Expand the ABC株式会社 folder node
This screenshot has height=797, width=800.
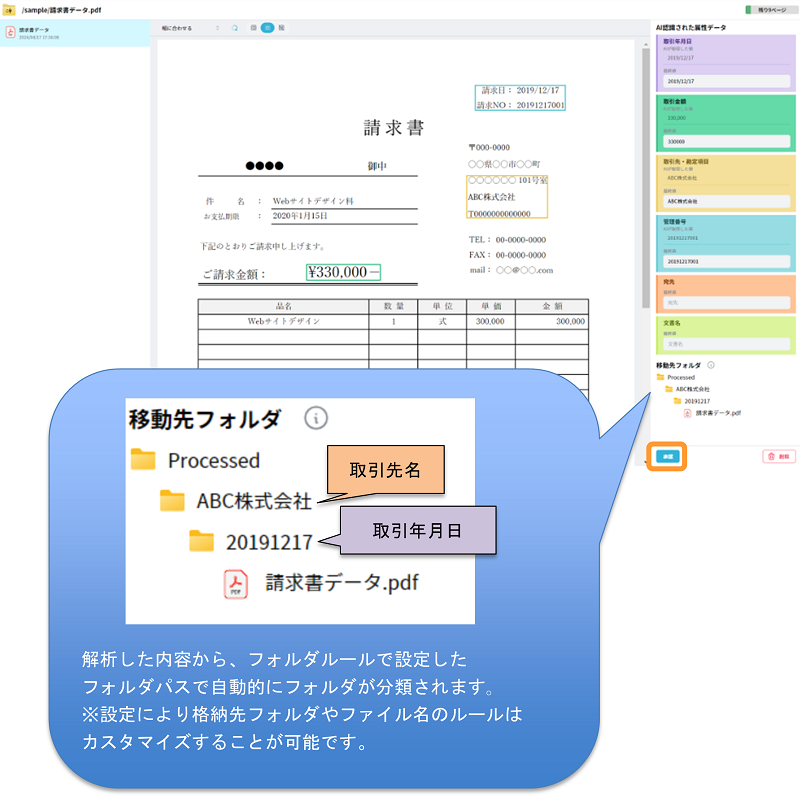[668, 389]
